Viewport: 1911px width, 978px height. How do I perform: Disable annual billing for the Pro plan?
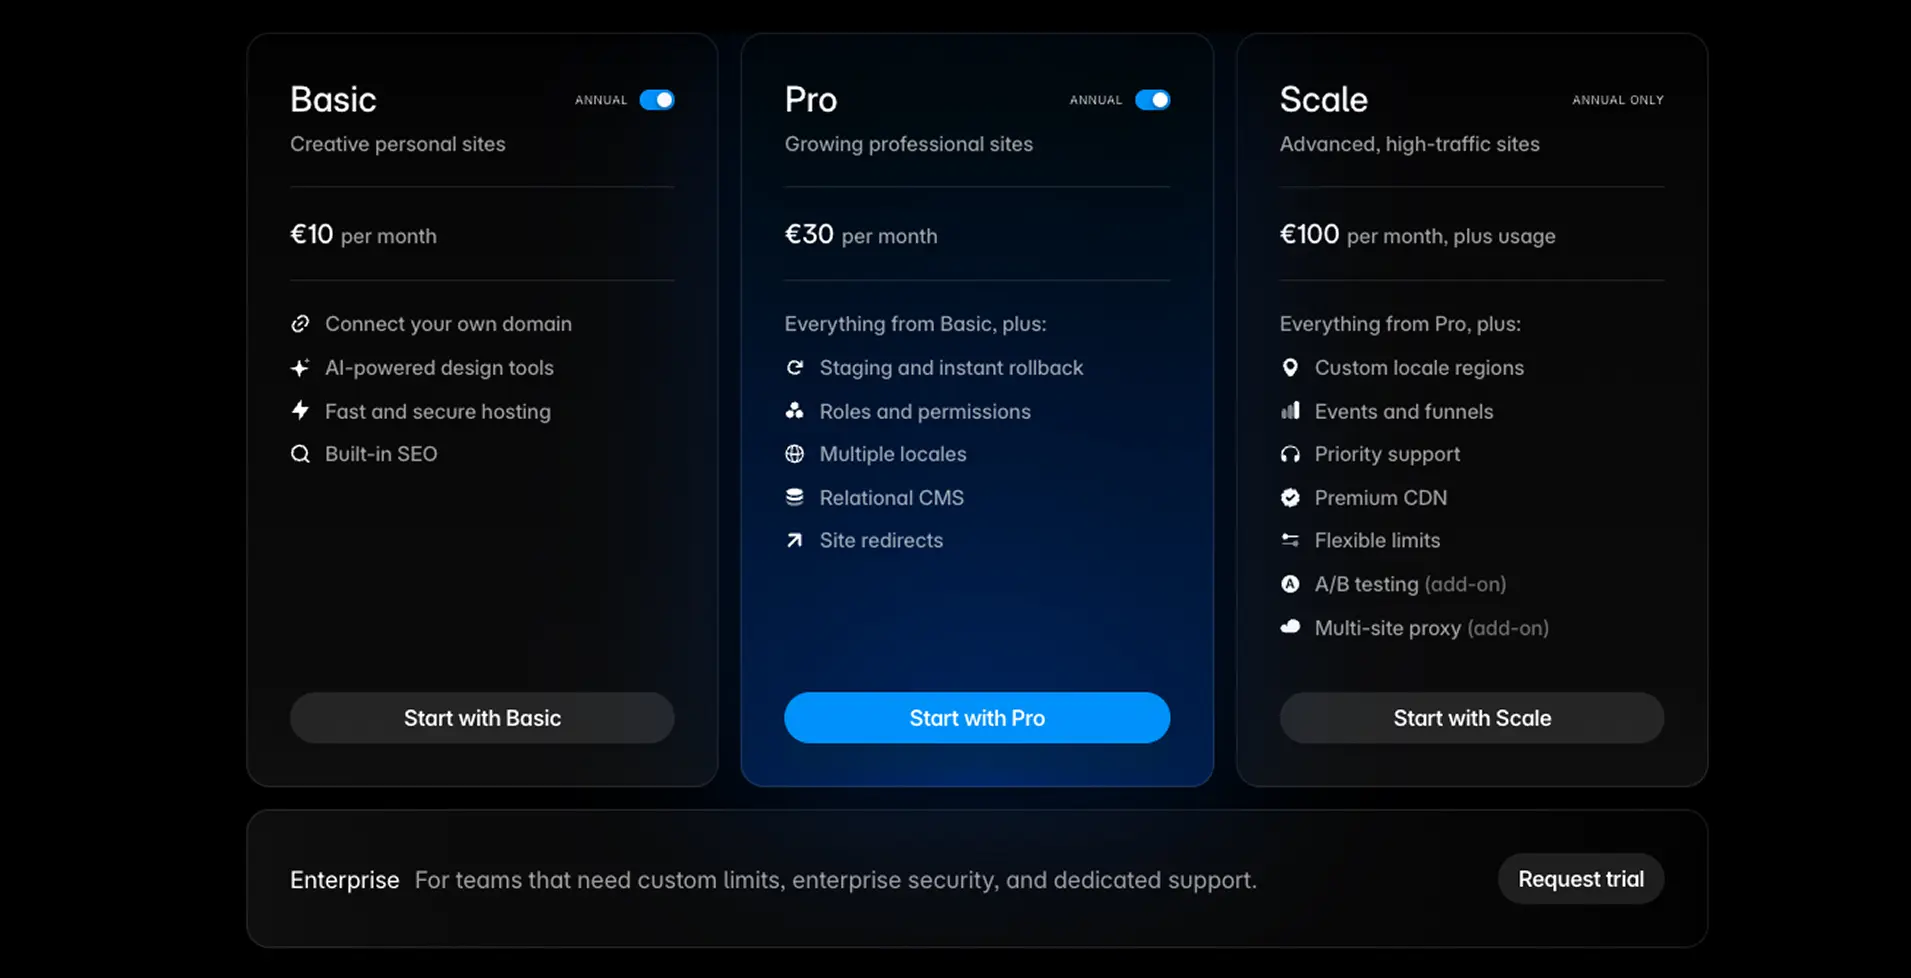point(1153,99)
